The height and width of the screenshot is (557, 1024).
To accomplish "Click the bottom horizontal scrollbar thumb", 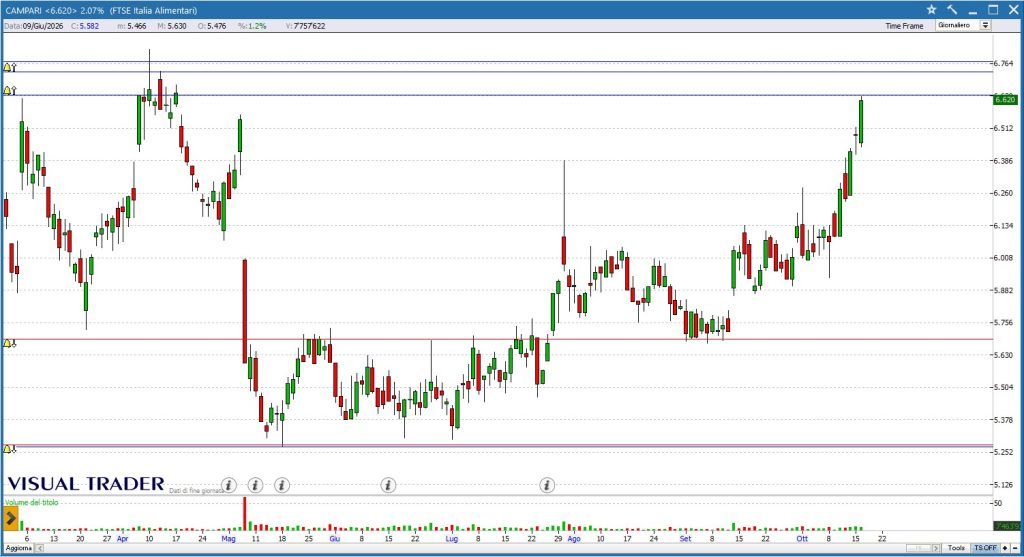I will (918, 548).
